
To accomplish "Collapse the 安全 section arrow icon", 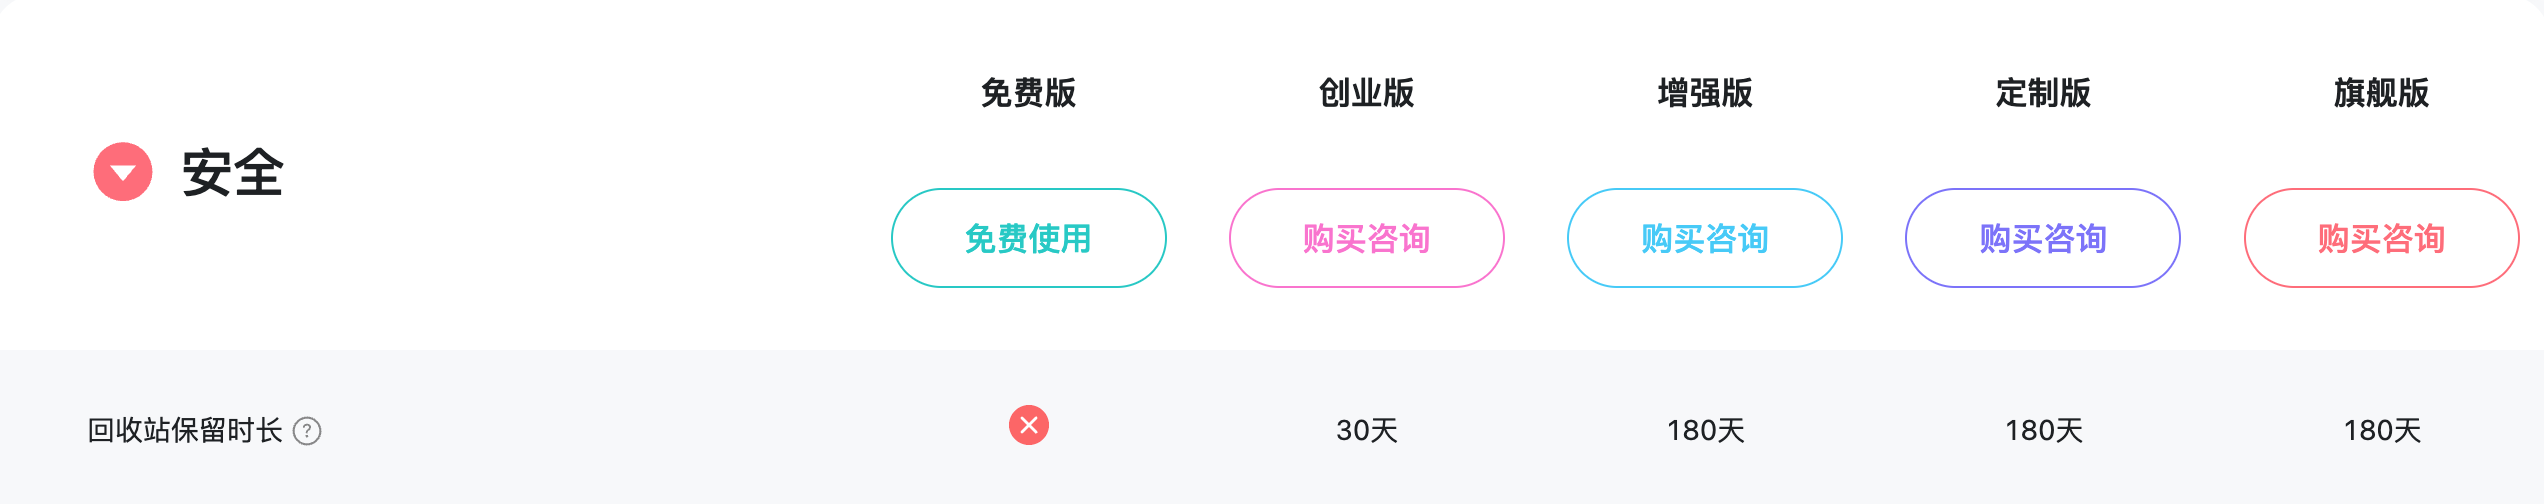I will click(x=123, y=172).
